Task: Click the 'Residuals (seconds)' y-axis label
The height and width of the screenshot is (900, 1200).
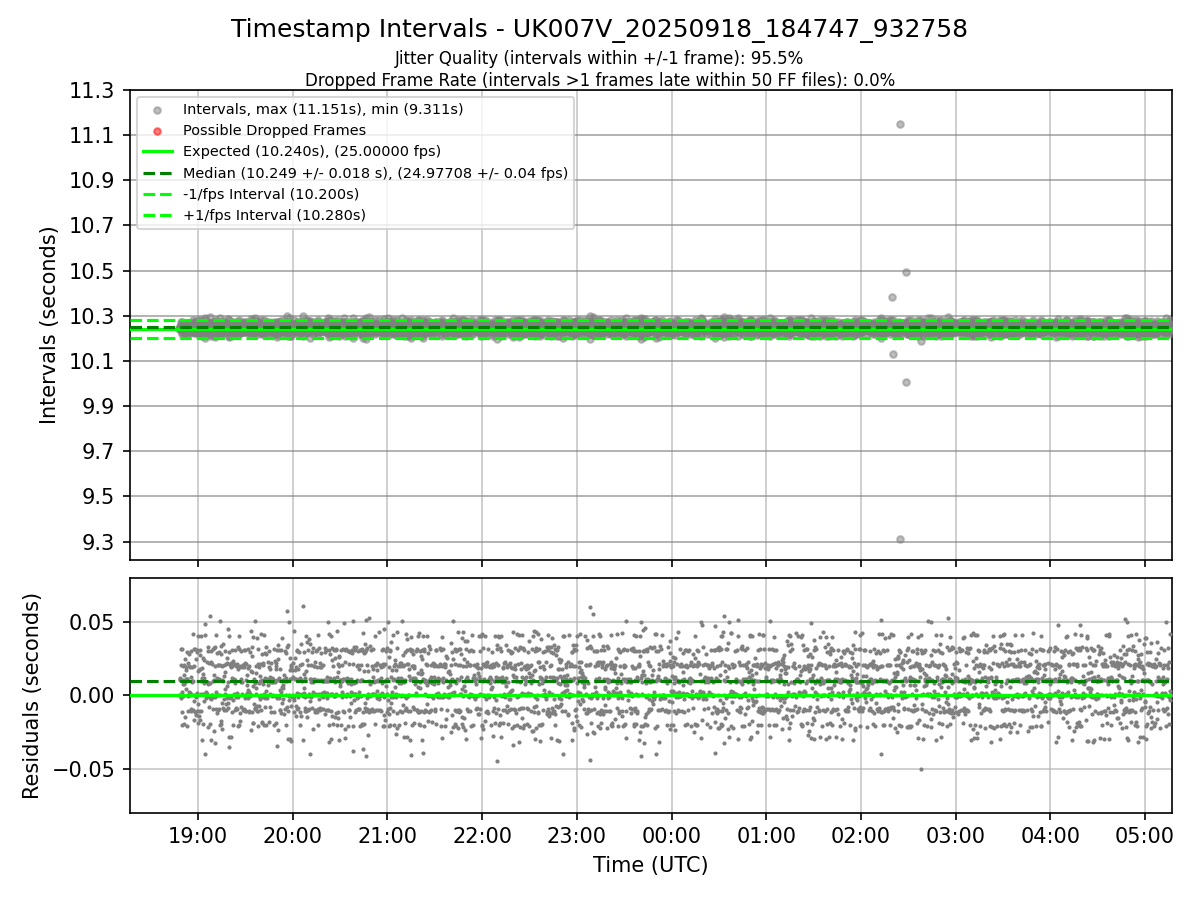Action: (x=32, y=696)
